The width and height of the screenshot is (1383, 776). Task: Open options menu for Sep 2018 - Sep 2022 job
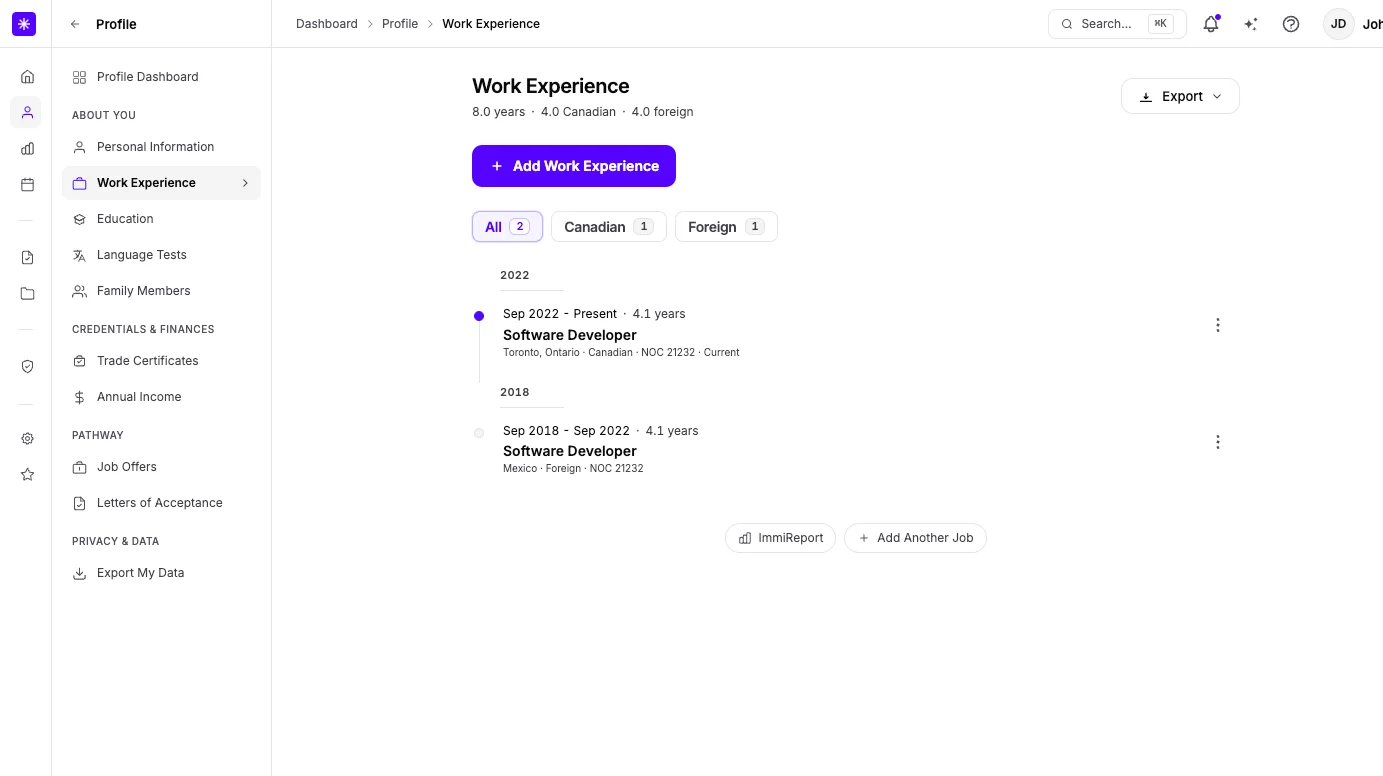1218,442
